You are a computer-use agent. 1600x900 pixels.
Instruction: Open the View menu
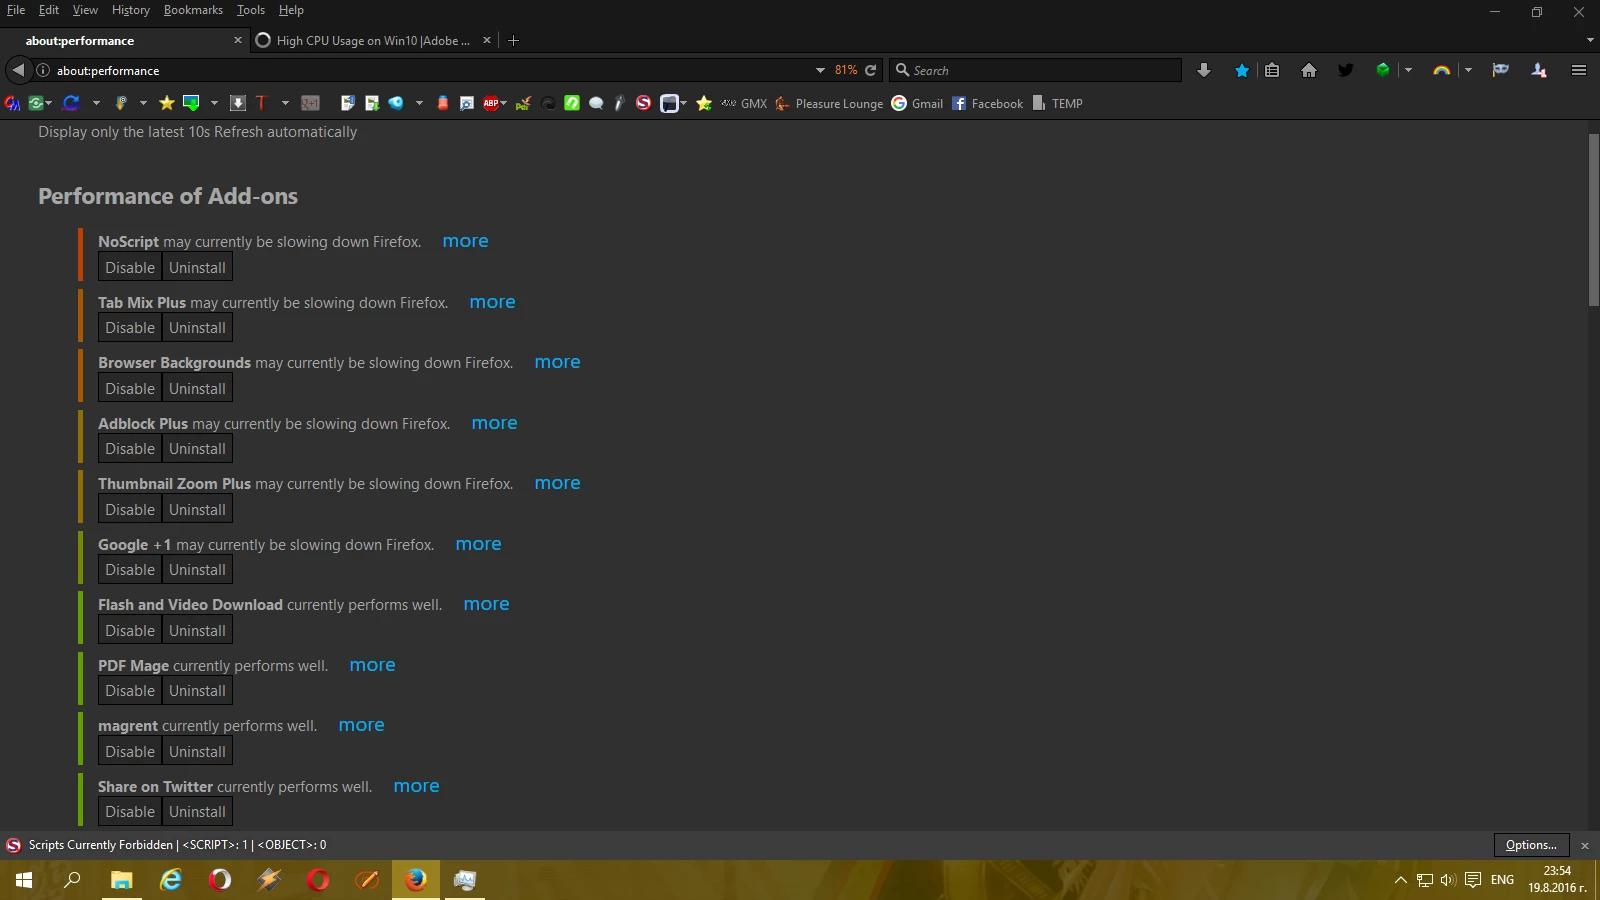click(85, 10)
